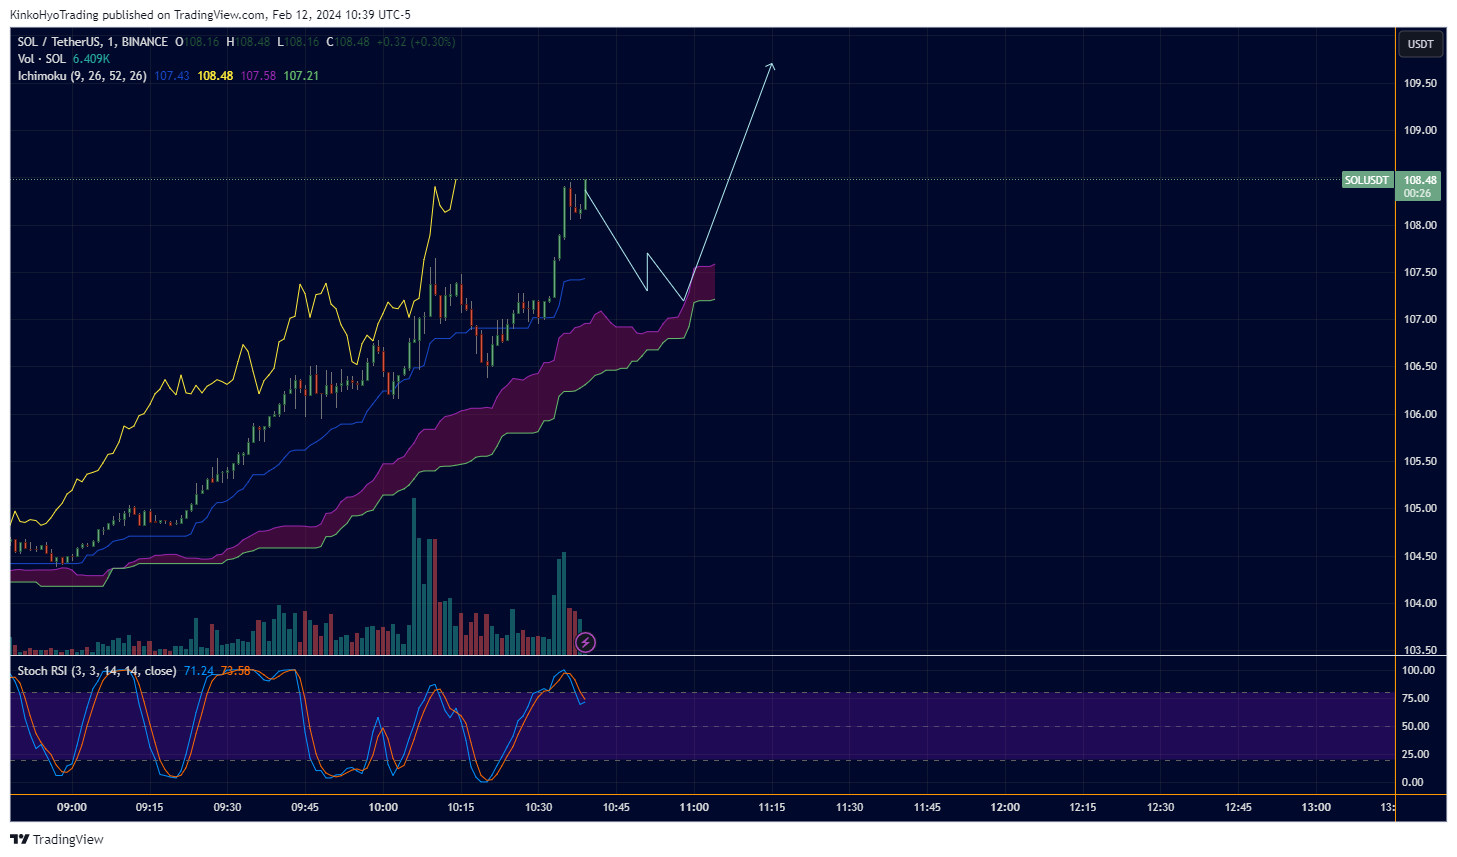
Task: Click the 09:45 time axis label
Action: pyautogui.click(x=305, y=807)
